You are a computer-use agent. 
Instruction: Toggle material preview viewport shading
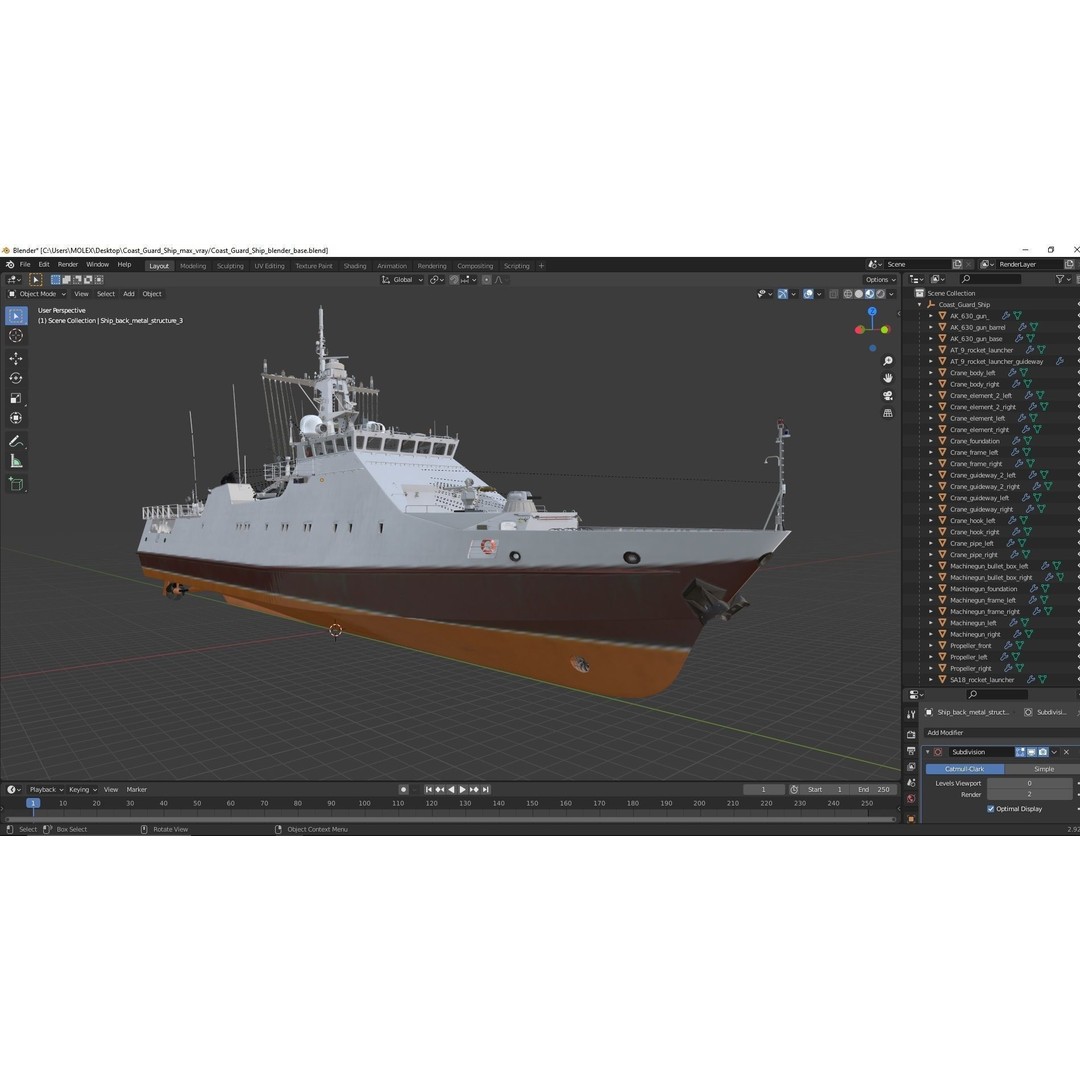click(x=870, y=294)
